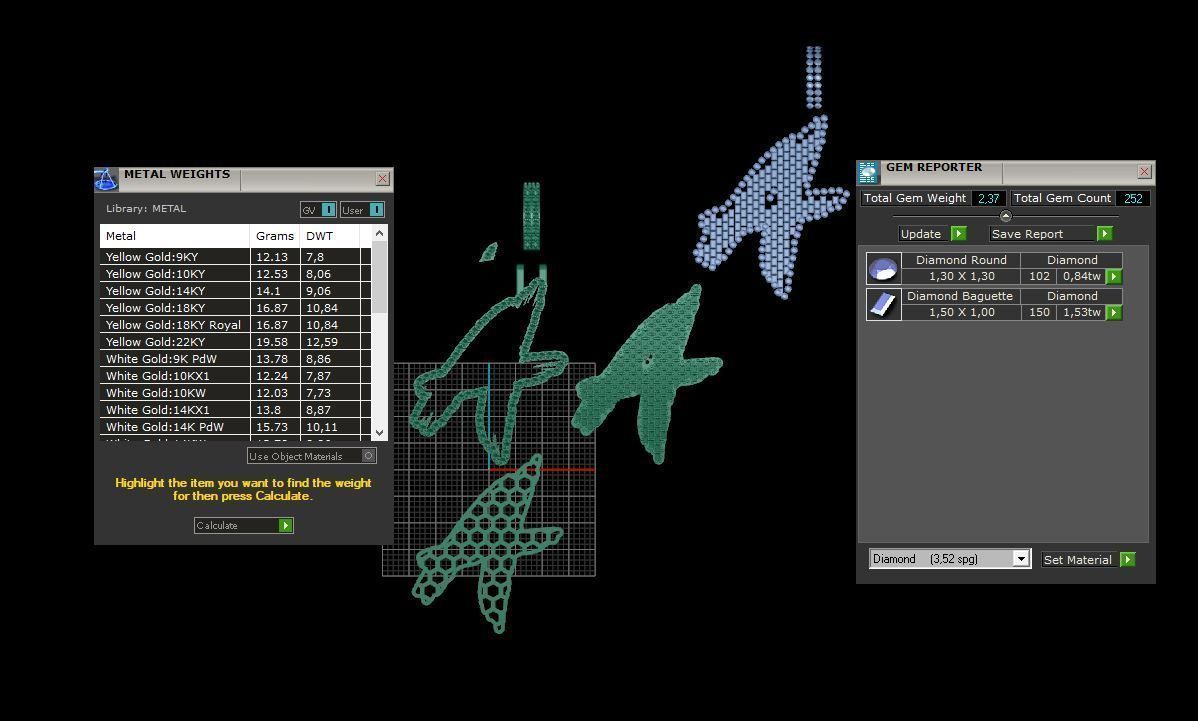Select Yellow Gold:14KY row

tap(235, 291)
